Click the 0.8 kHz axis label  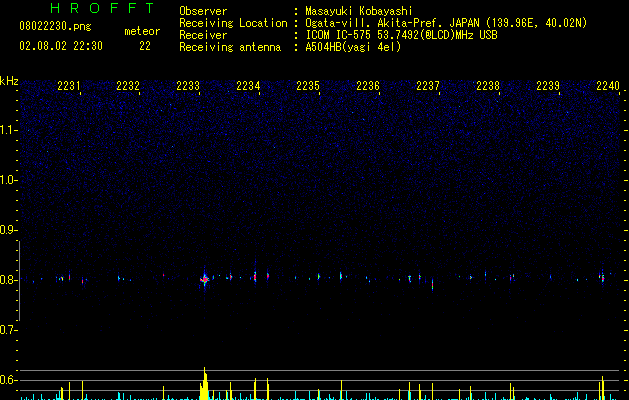pyautogui.click(x=8, y=280)
